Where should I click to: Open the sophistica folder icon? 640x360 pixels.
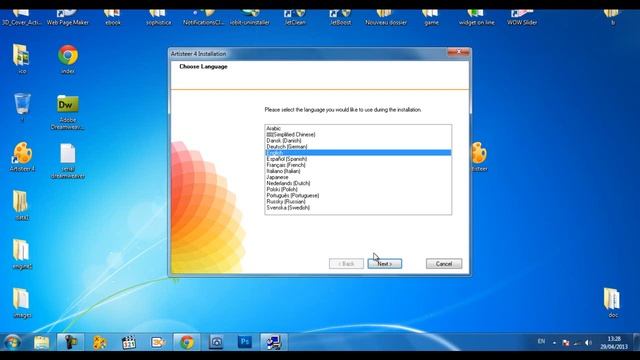[158, 18]
